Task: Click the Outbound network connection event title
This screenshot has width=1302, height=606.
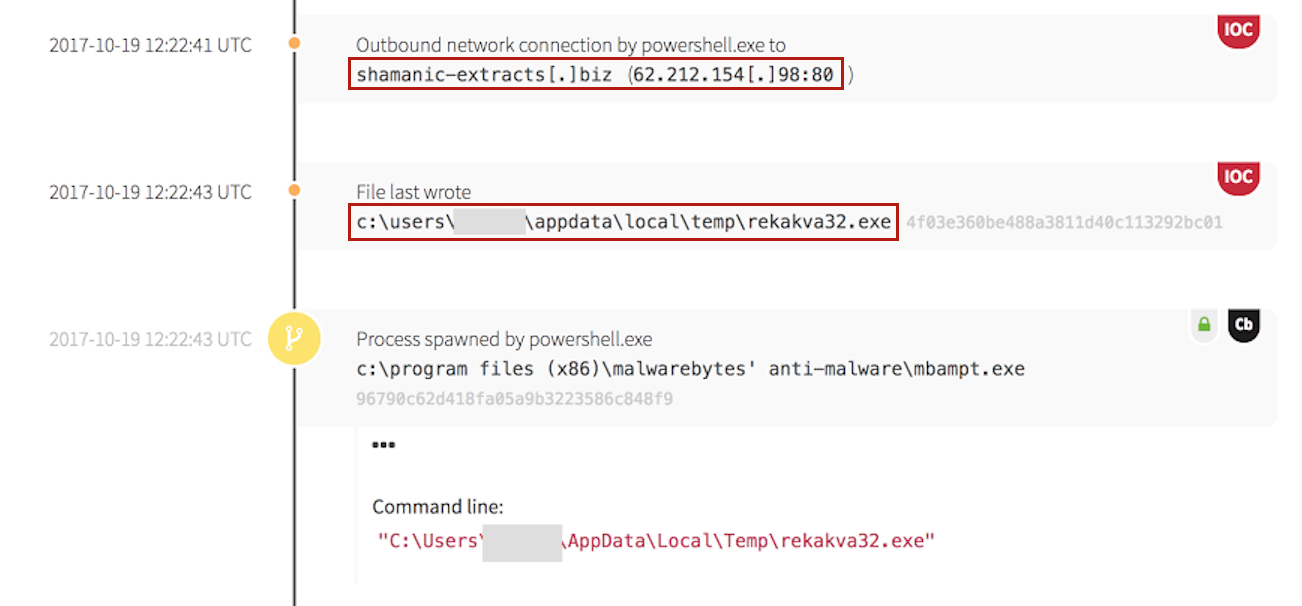Action: [570, 45]
